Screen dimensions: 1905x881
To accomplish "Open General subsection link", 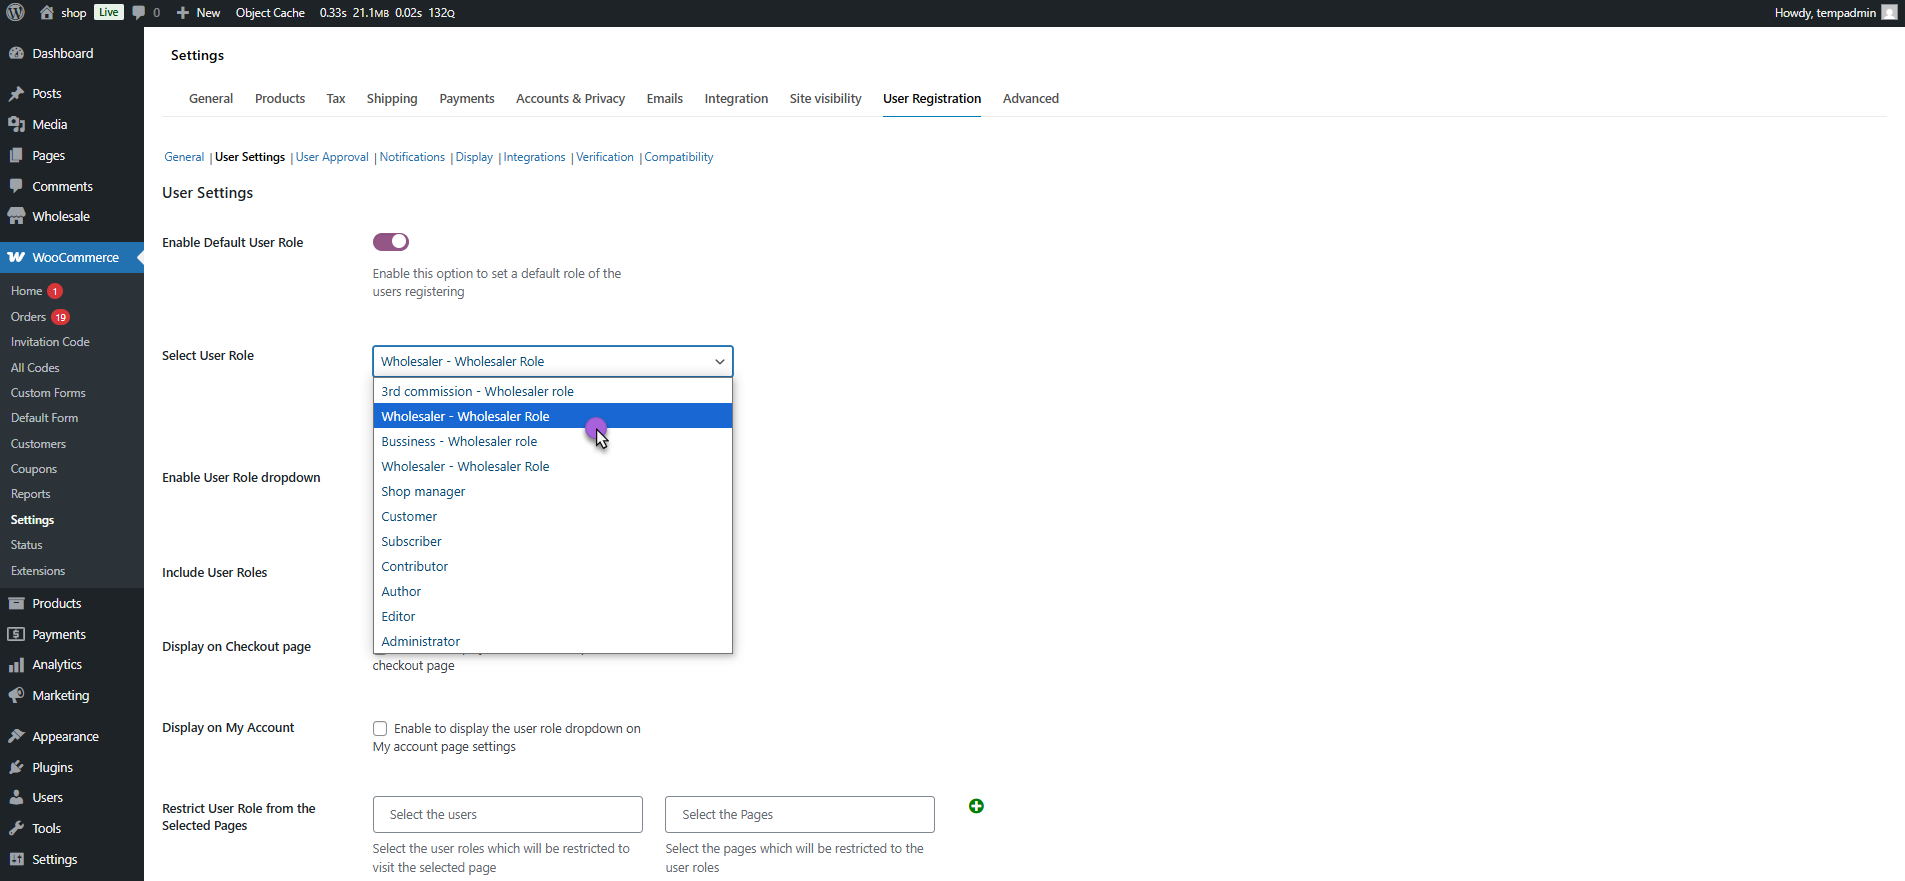I will (184, 157).
